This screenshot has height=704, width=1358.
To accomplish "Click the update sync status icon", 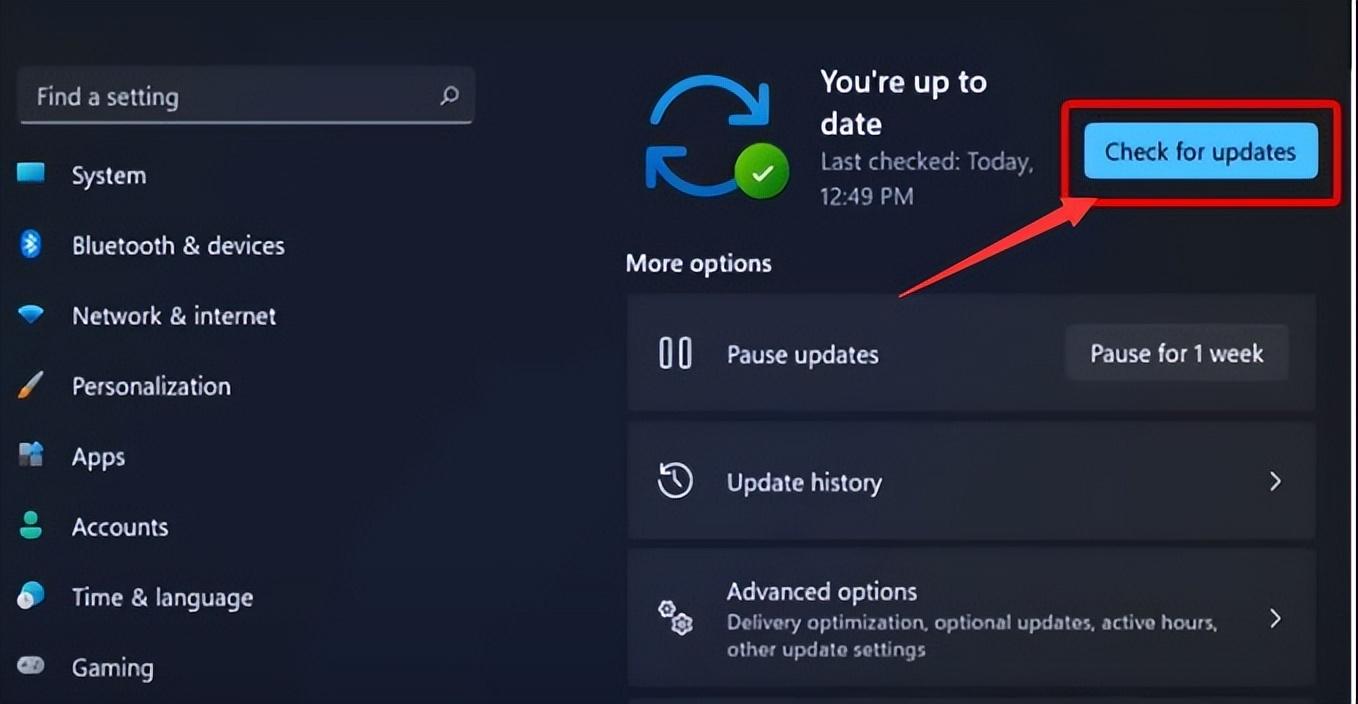I will (x=716, y=137).
